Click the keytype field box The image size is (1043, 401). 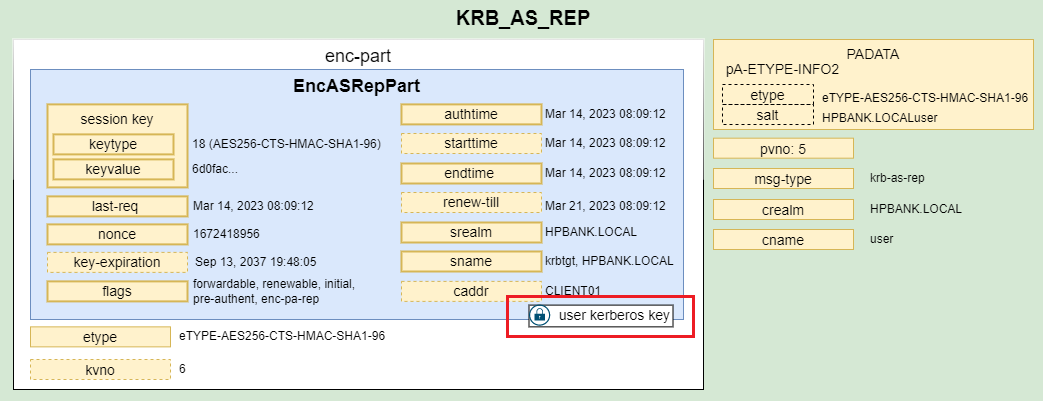coord(113,144)
